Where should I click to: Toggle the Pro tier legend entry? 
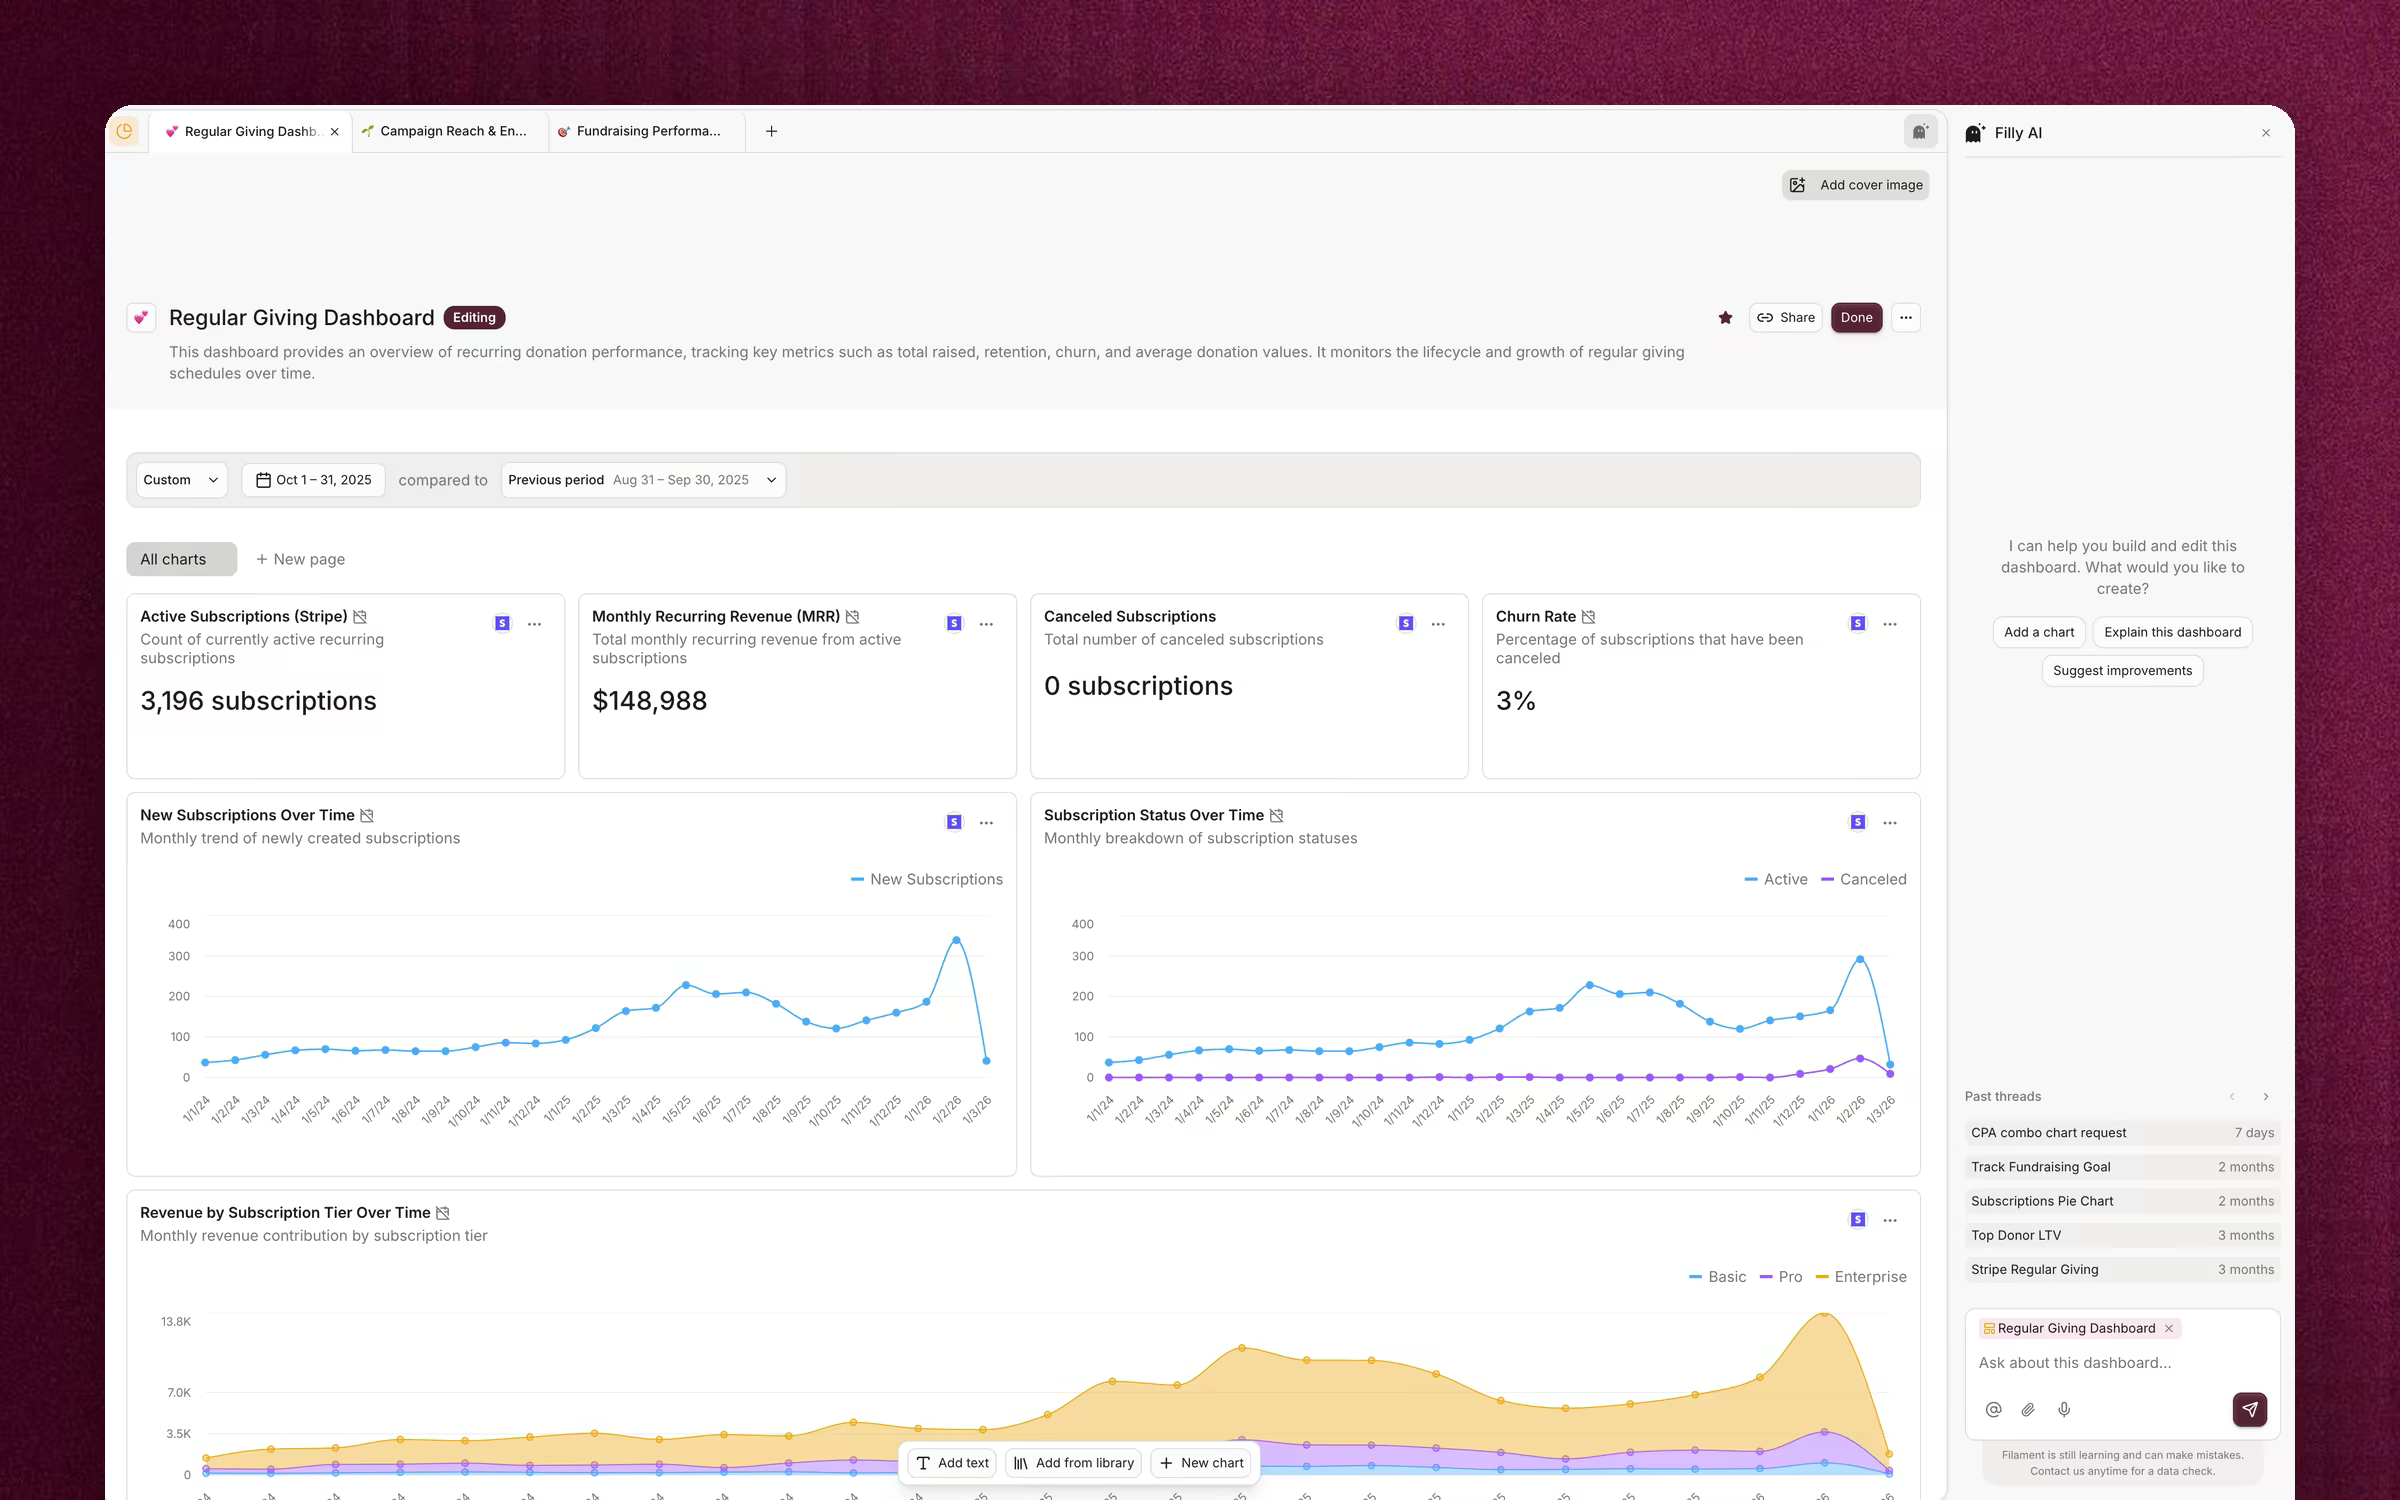1781,1277
